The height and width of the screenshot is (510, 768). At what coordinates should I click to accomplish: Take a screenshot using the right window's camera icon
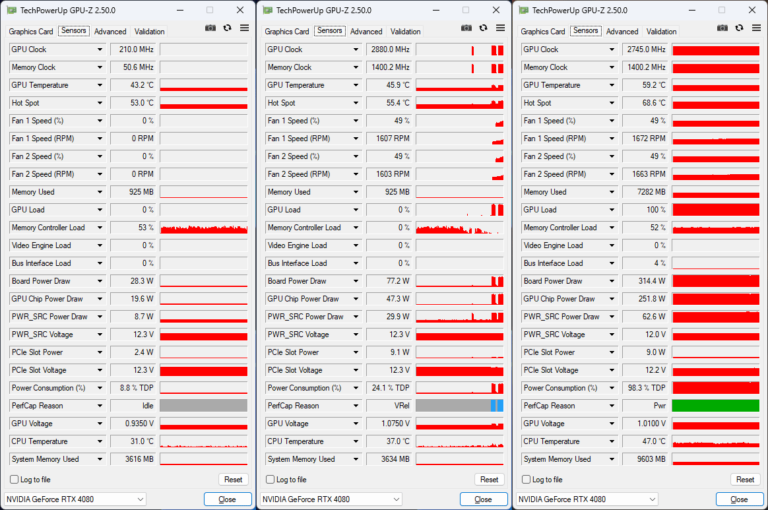pos(722,29)
